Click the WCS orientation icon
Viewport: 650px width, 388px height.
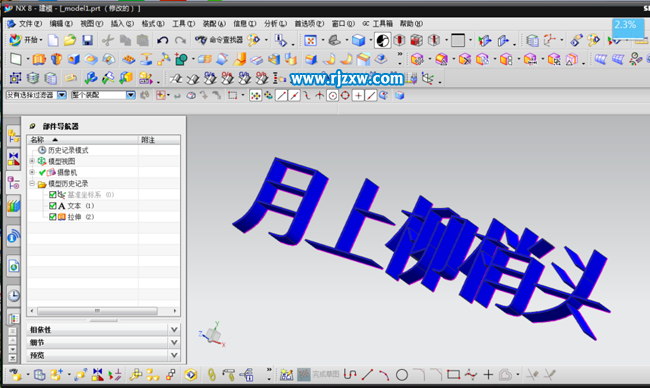549,40
